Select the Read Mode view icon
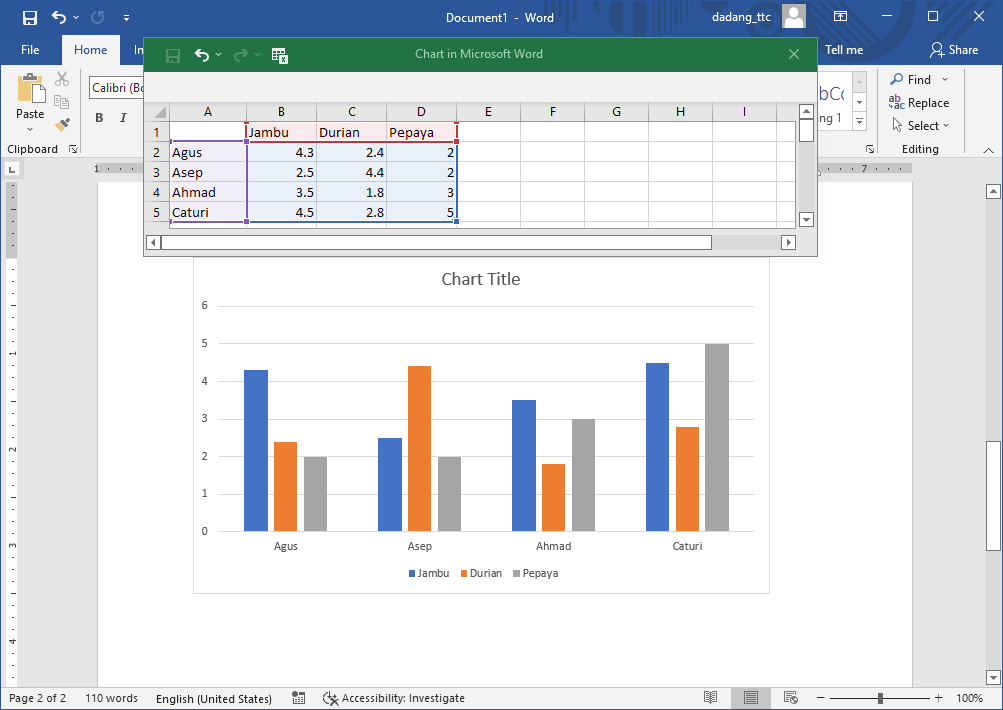 711,697
